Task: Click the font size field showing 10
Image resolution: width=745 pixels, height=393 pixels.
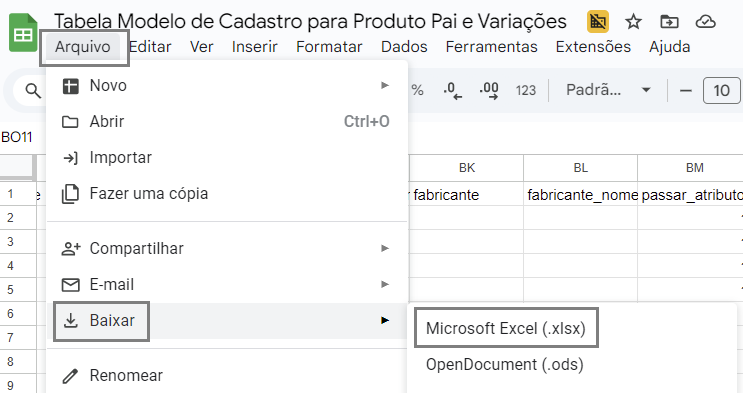Action: point(721,90)
